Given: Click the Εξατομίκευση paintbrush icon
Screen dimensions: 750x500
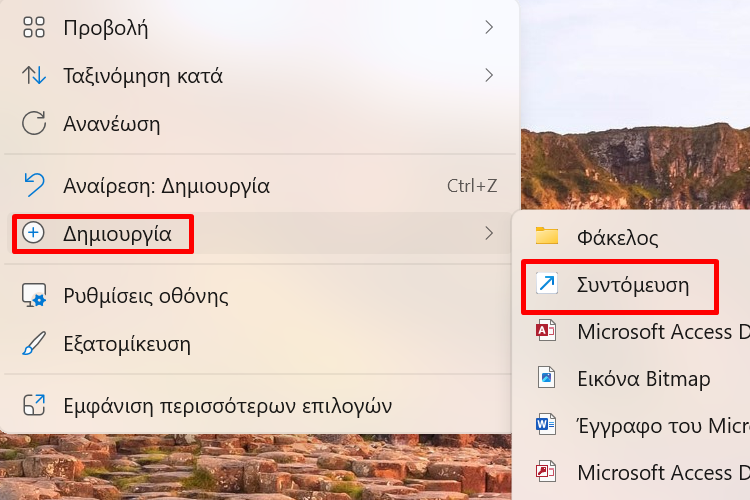Looking at the screenshot, I should coord(34,343).
